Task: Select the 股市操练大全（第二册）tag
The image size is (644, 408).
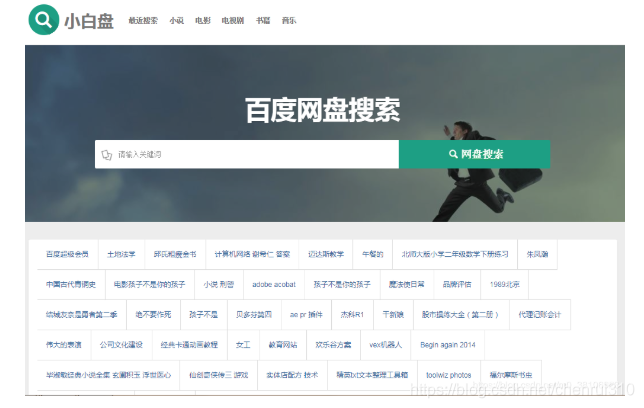Action: [461, 315]
